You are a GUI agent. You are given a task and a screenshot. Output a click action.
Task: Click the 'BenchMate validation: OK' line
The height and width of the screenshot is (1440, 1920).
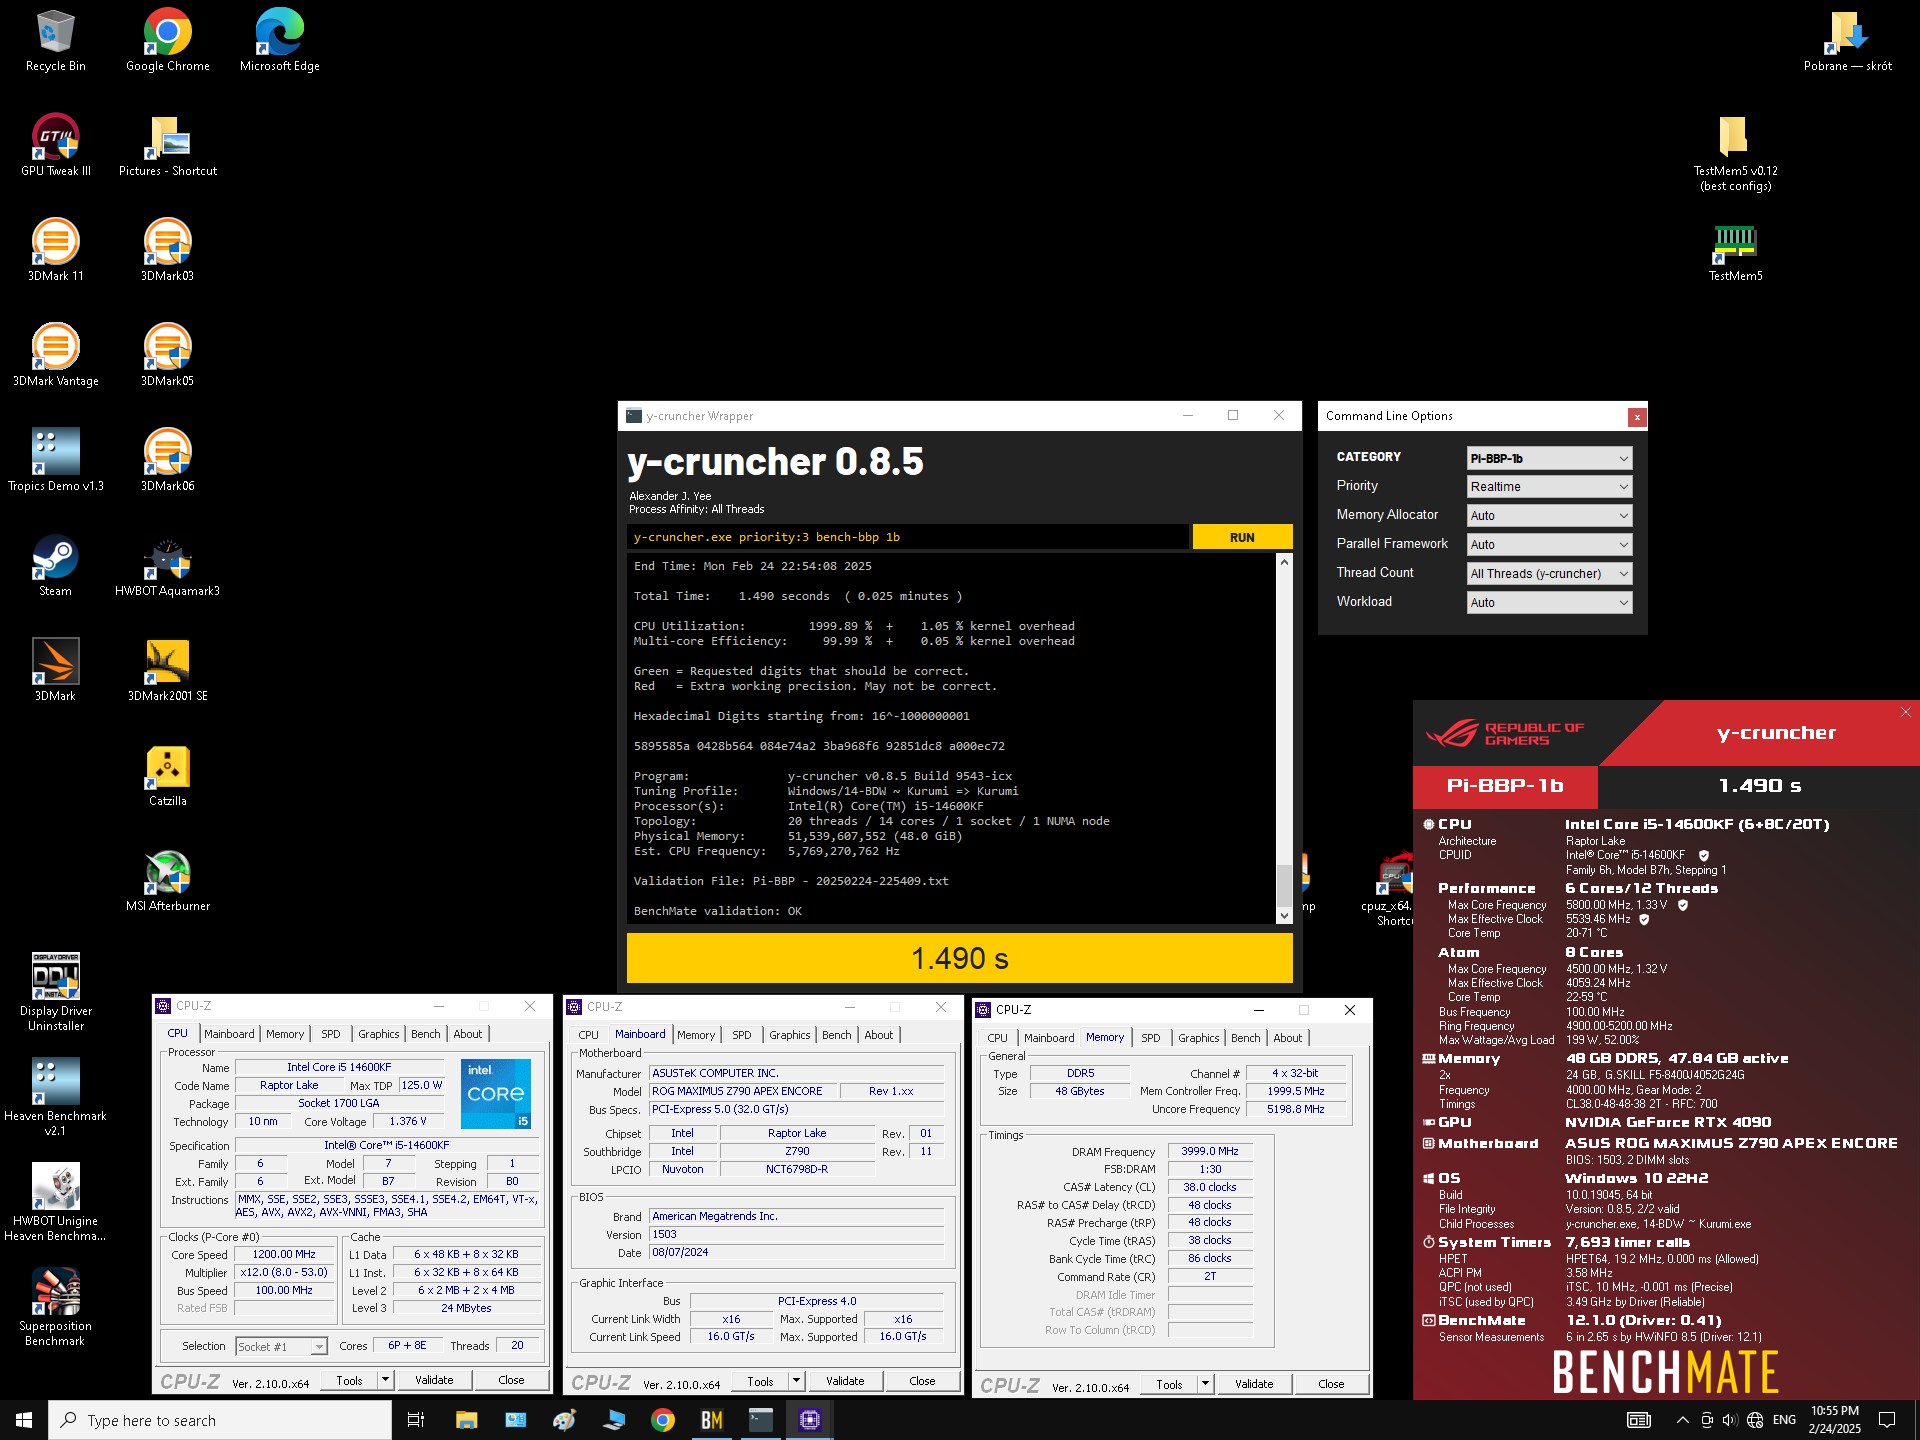tap(718, 911)
